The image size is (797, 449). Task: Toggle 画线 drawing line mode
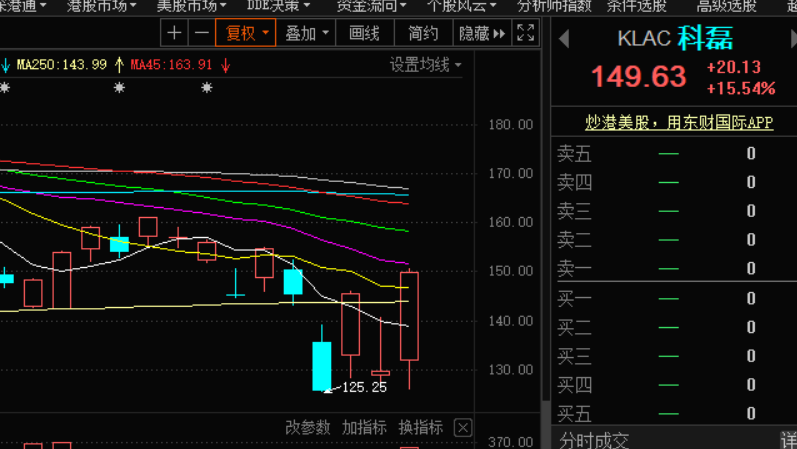[364, 33]
